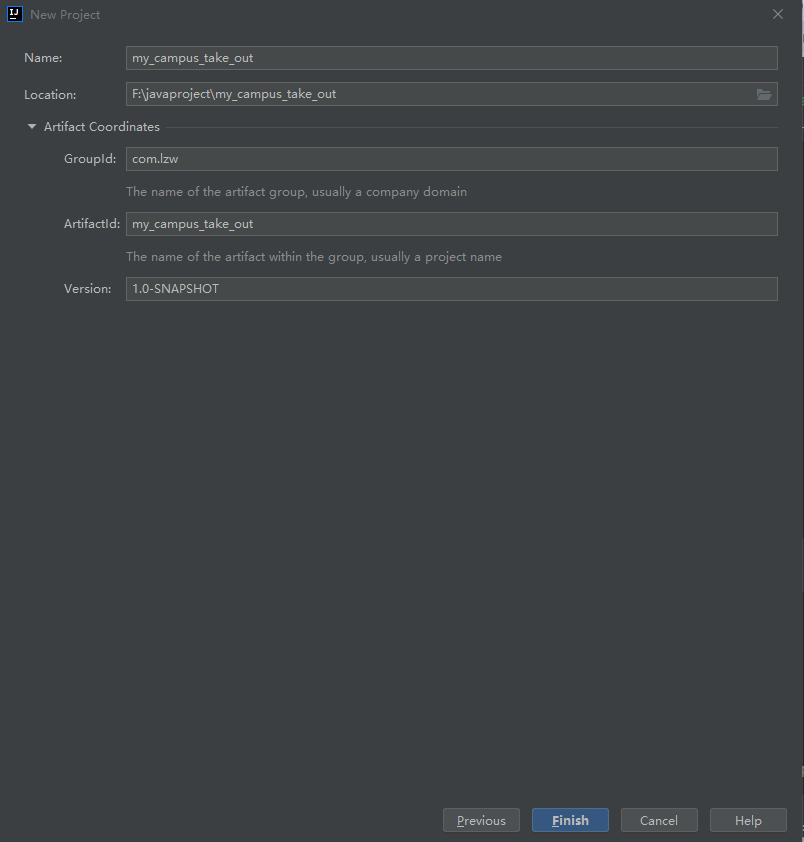Viewport: 804px width, 842px height.
Task: Click the 'ArtifactId:' label
Action: (x=92, y=224)
